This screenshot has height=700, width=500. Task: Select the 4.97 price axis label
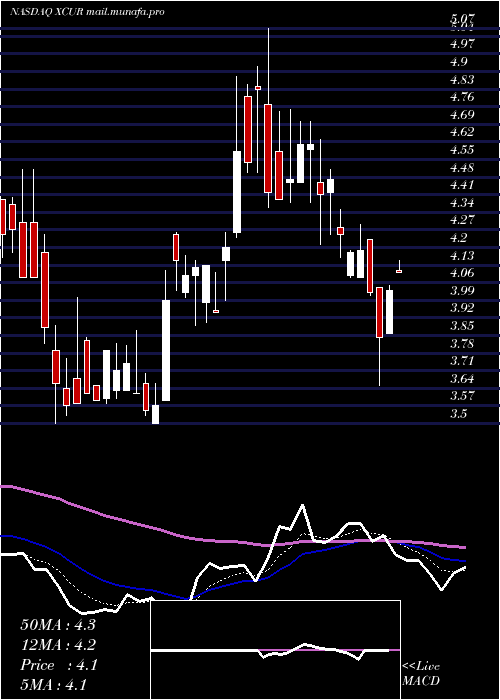point(464,44)
